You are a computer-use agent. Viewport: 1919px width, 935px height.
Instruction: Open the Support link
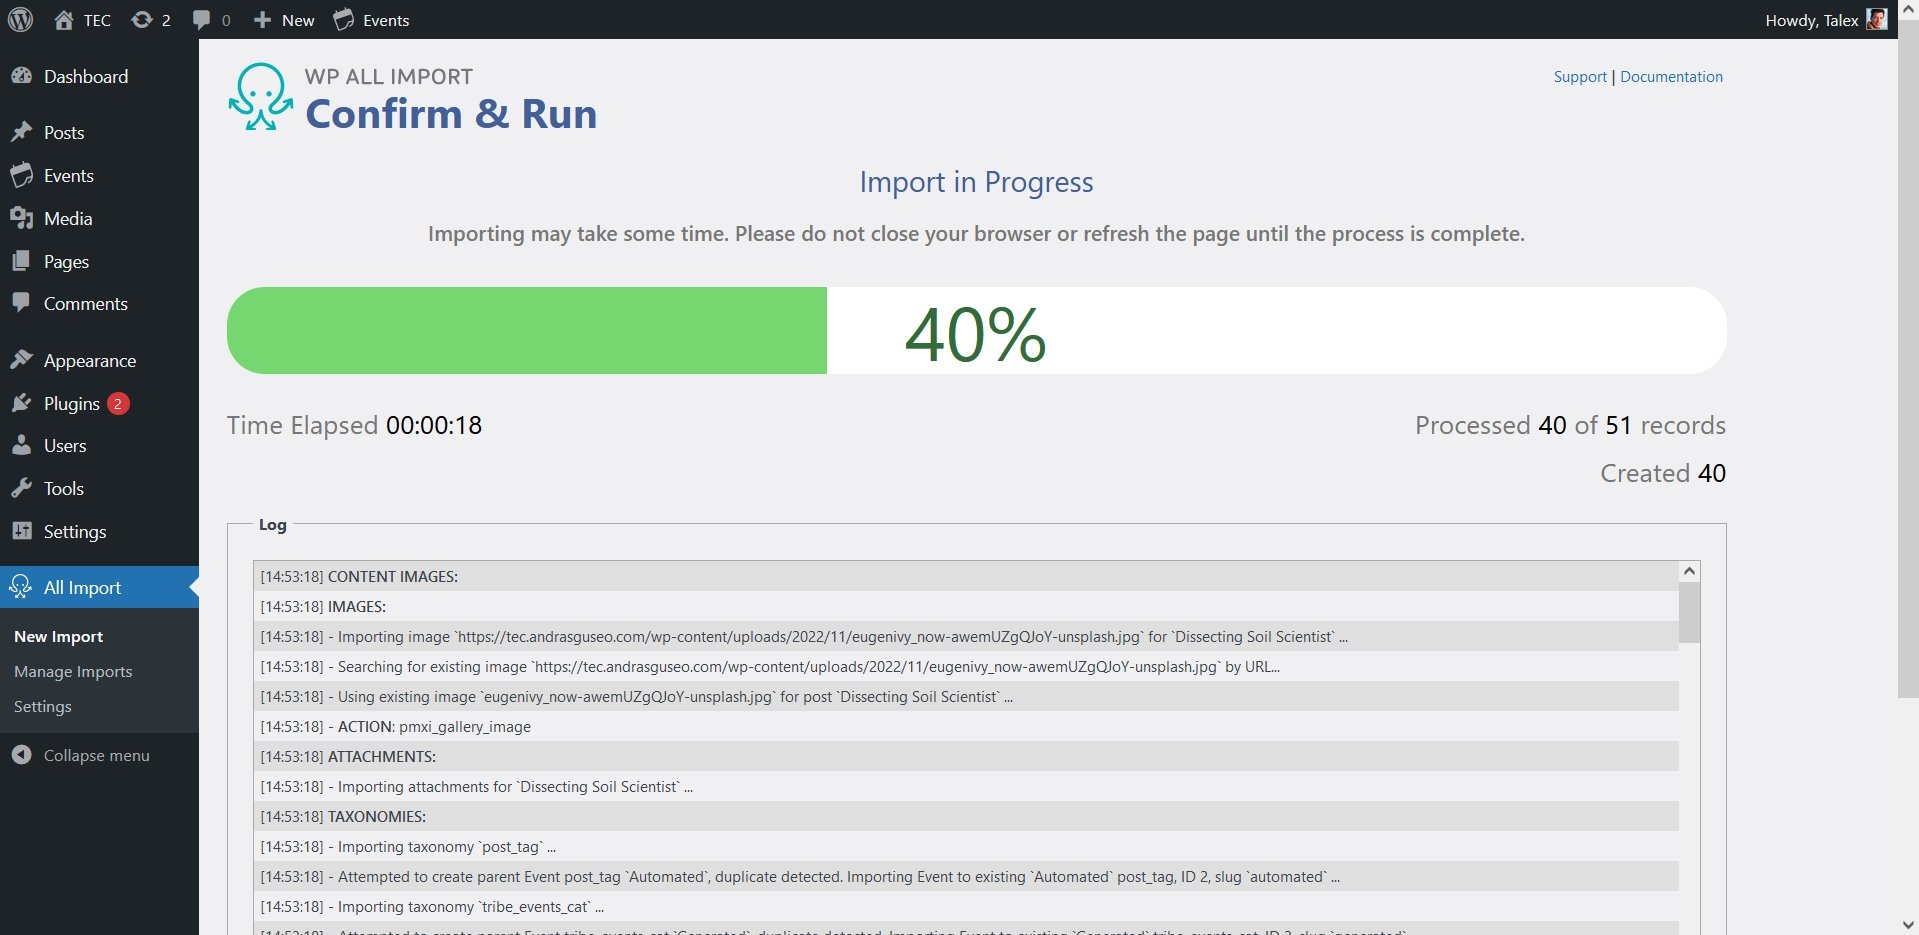pyautogui.click(x=1579, y=77)
